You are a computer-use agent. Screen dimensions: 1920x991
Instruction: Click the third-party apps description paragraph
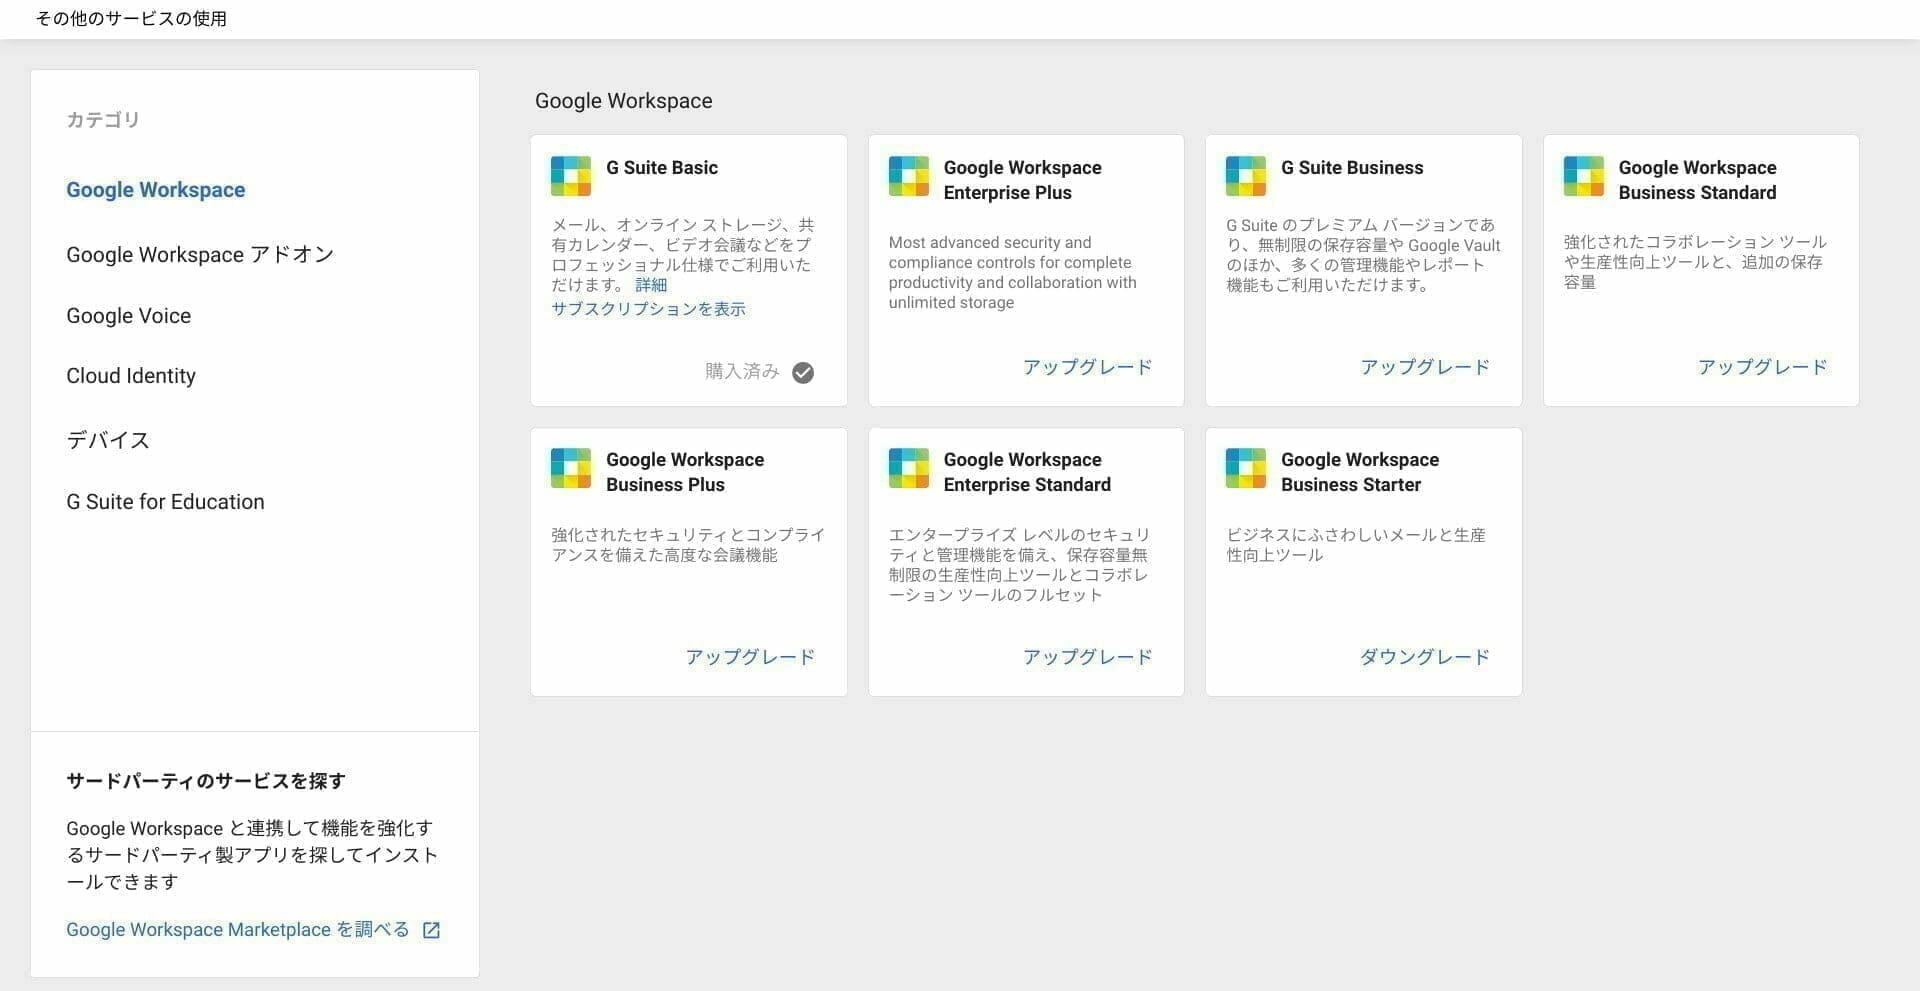tap(252, 855)
